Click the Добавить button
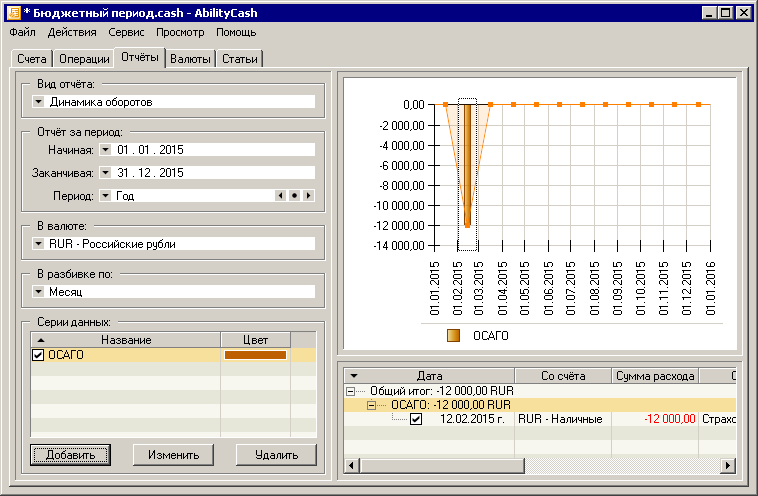Viewport: 758px width, 496px height. [70, 455]
